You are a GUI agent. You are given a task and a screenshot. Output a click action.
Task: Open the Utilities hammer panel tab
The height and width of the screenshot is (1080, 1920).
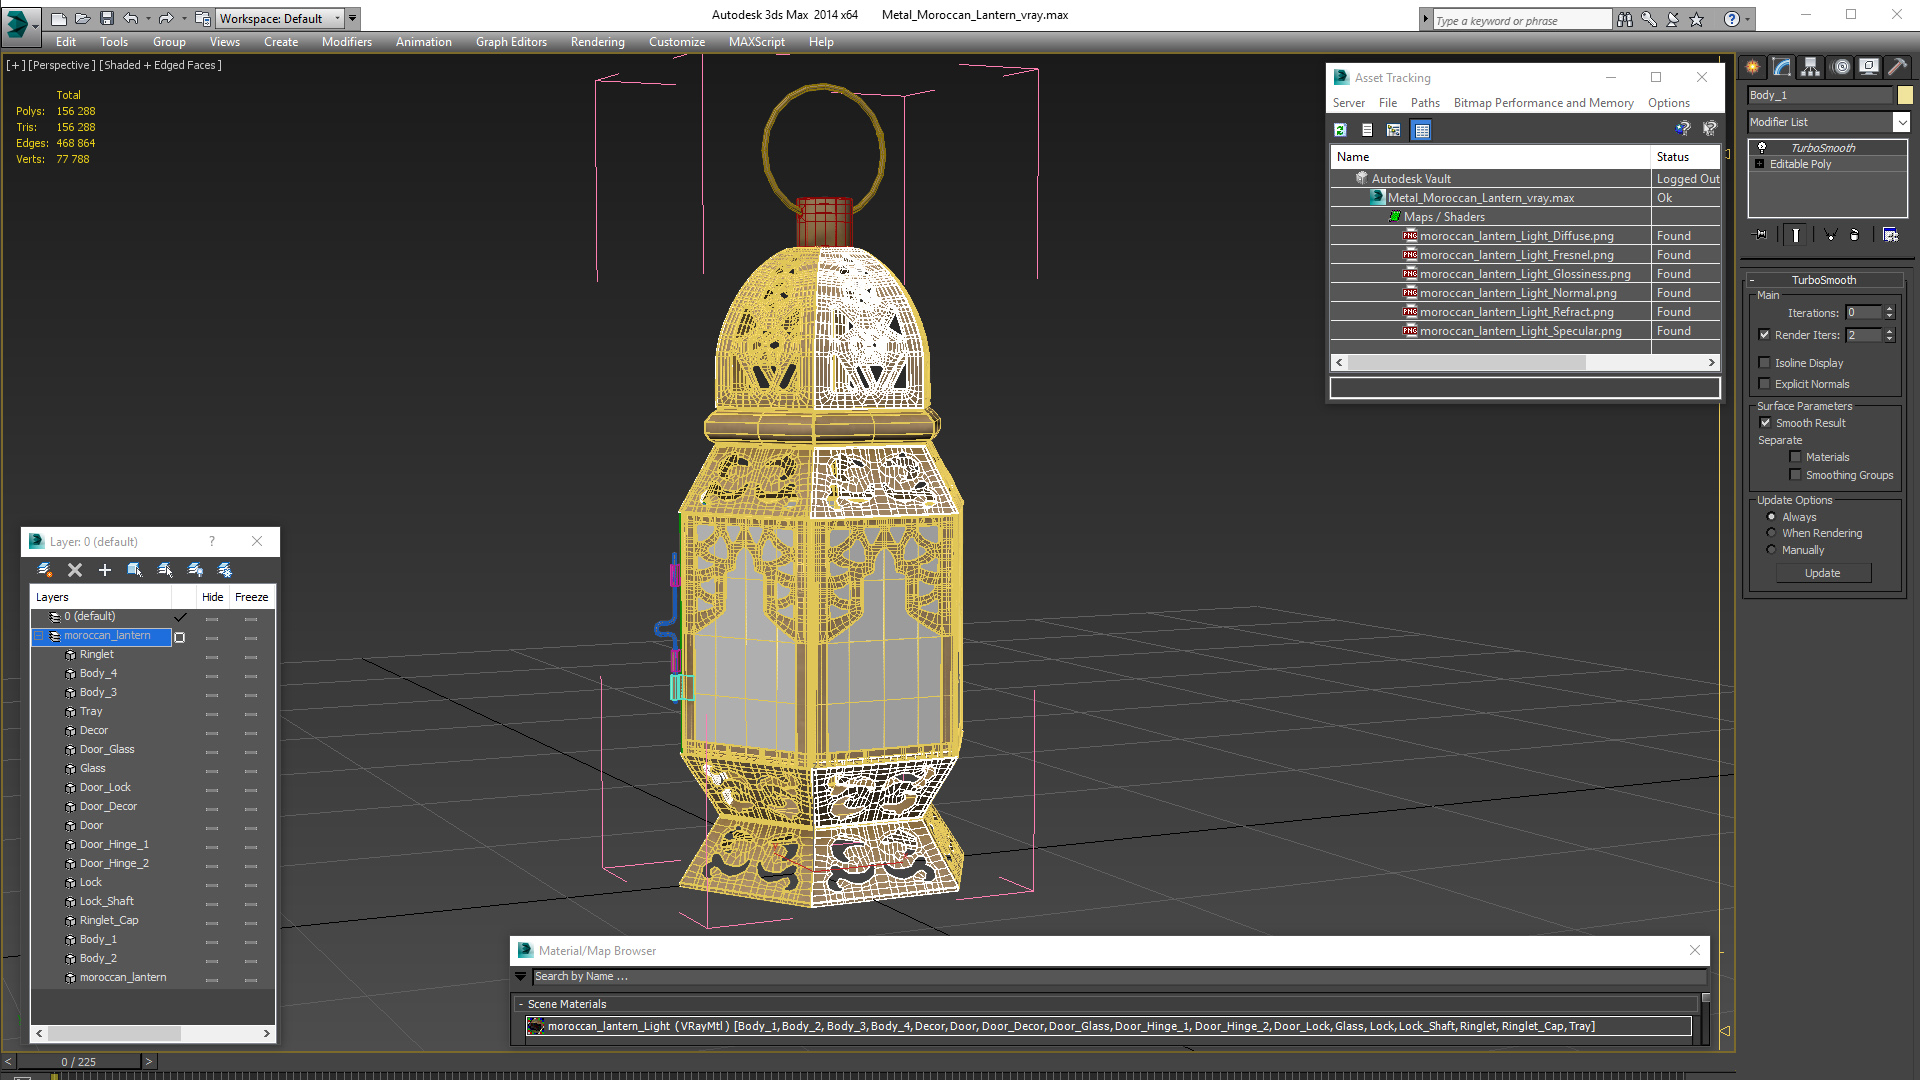[1897, 67]
